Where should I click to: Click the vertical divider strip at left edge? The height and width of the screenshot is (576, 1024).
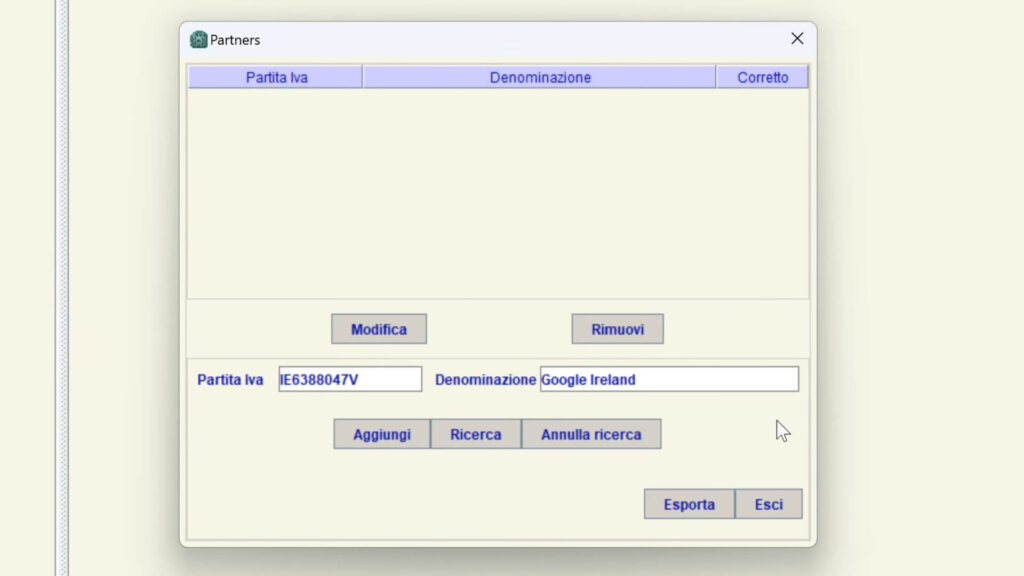pyautogui.click(x=62, y=288)
